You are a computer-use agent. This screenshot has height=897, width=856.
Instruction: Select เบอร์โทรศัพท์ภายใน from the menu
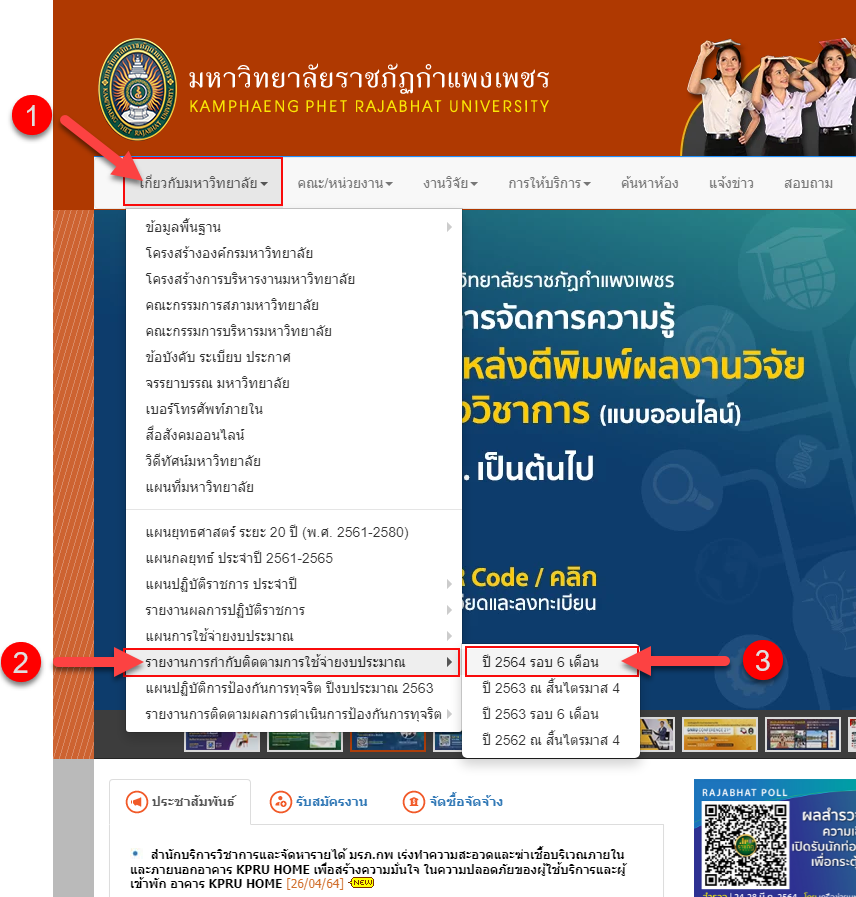(294, 409)
